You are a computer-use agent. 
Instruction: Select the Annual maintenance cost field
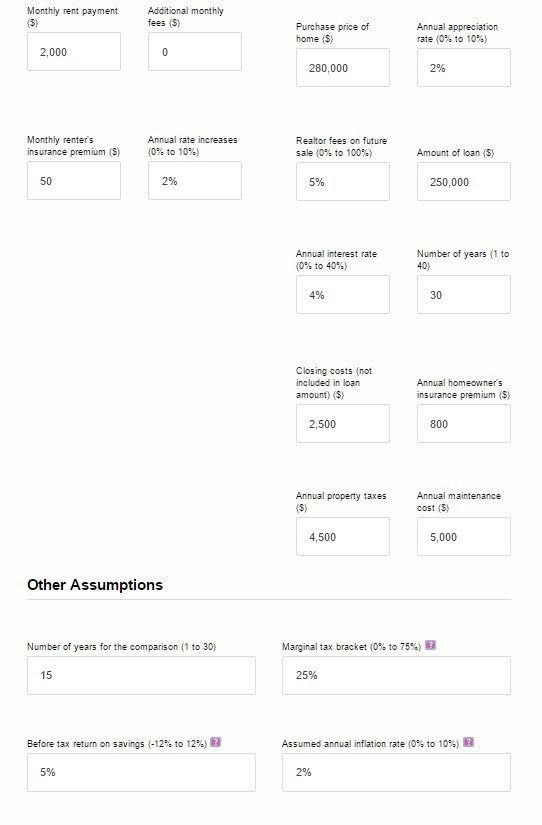[464, 537]
